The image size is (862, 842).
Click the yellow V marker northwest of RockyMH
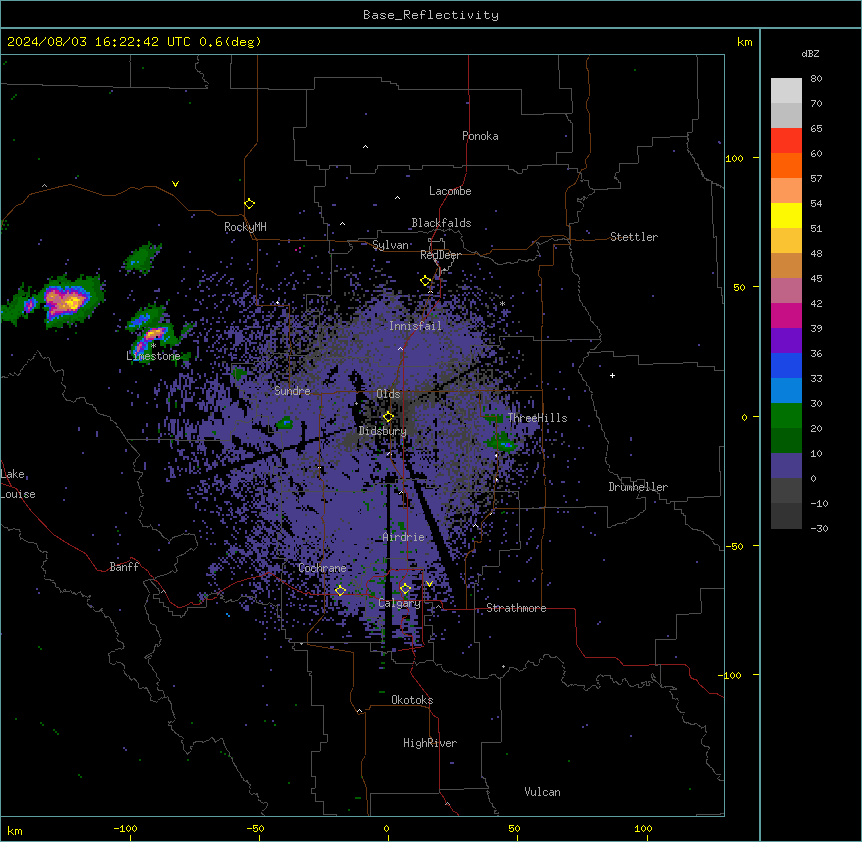coord(175,184)
